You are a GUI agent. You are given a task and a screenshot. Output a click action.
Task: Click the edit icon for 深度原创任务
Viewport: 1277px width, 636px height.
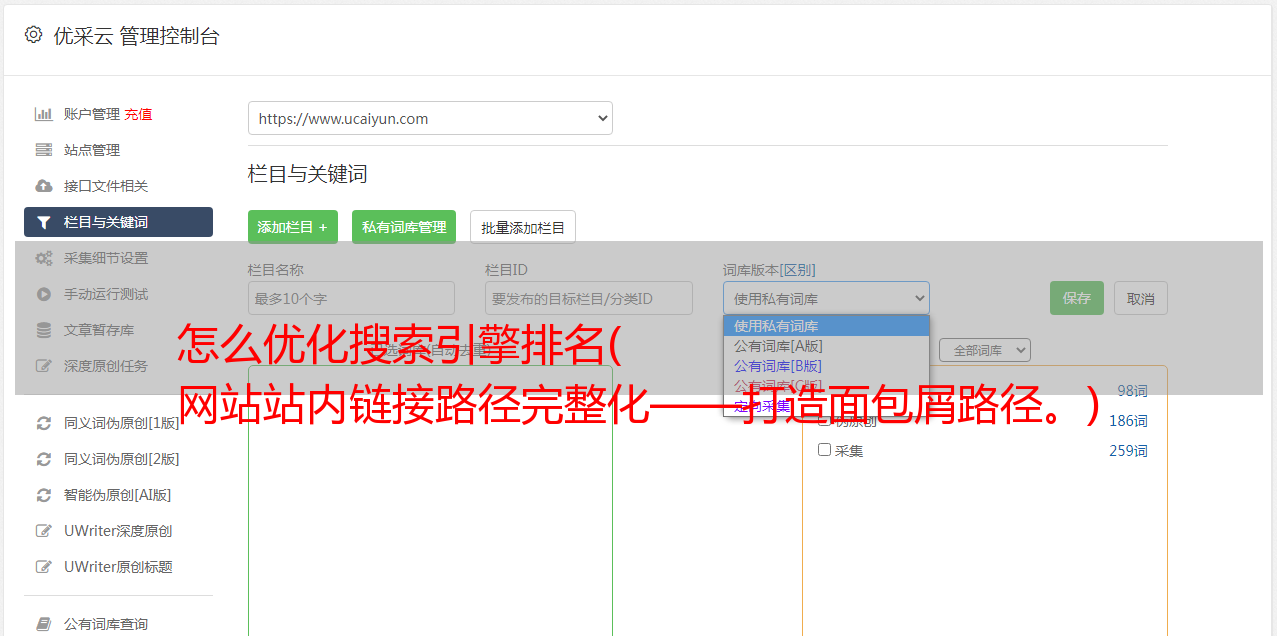point(44,366)
